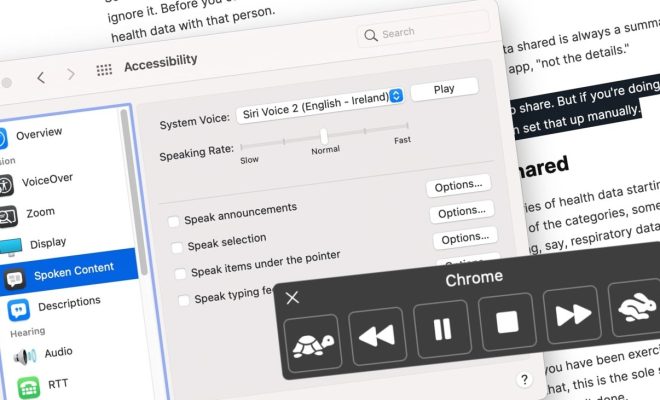Enable the Speak selection checkbox
The width and height of the screenshot is (660, 400).
click(177, 248)
